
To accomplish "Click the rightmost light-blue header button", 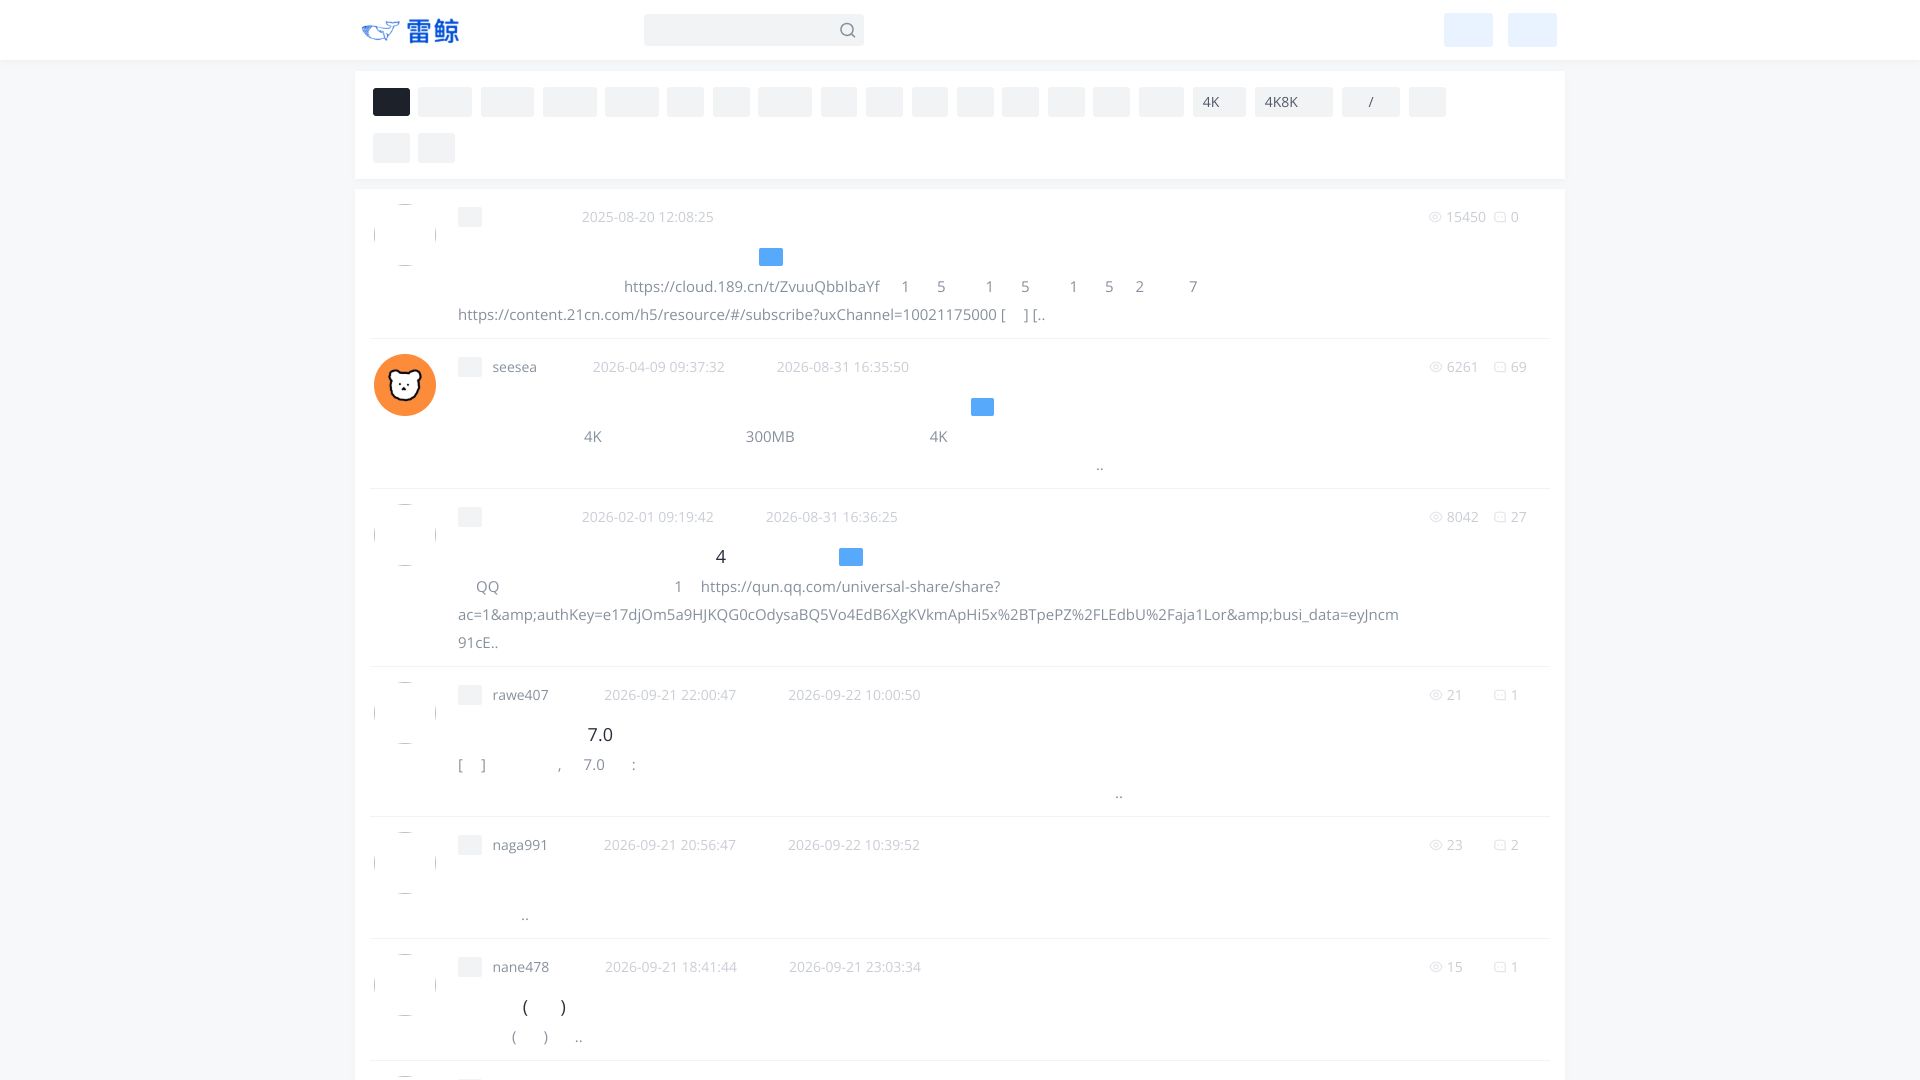I will tap(1532, 30).
